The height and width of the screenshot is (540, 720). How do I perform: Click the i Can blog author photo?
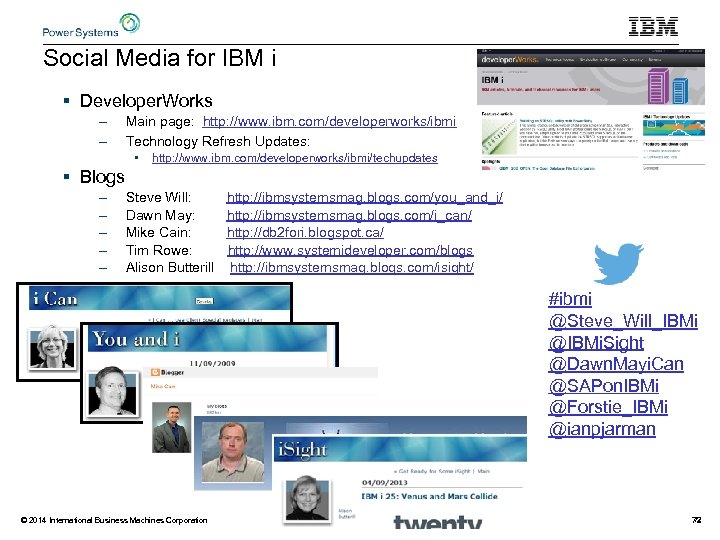[52, 349]
